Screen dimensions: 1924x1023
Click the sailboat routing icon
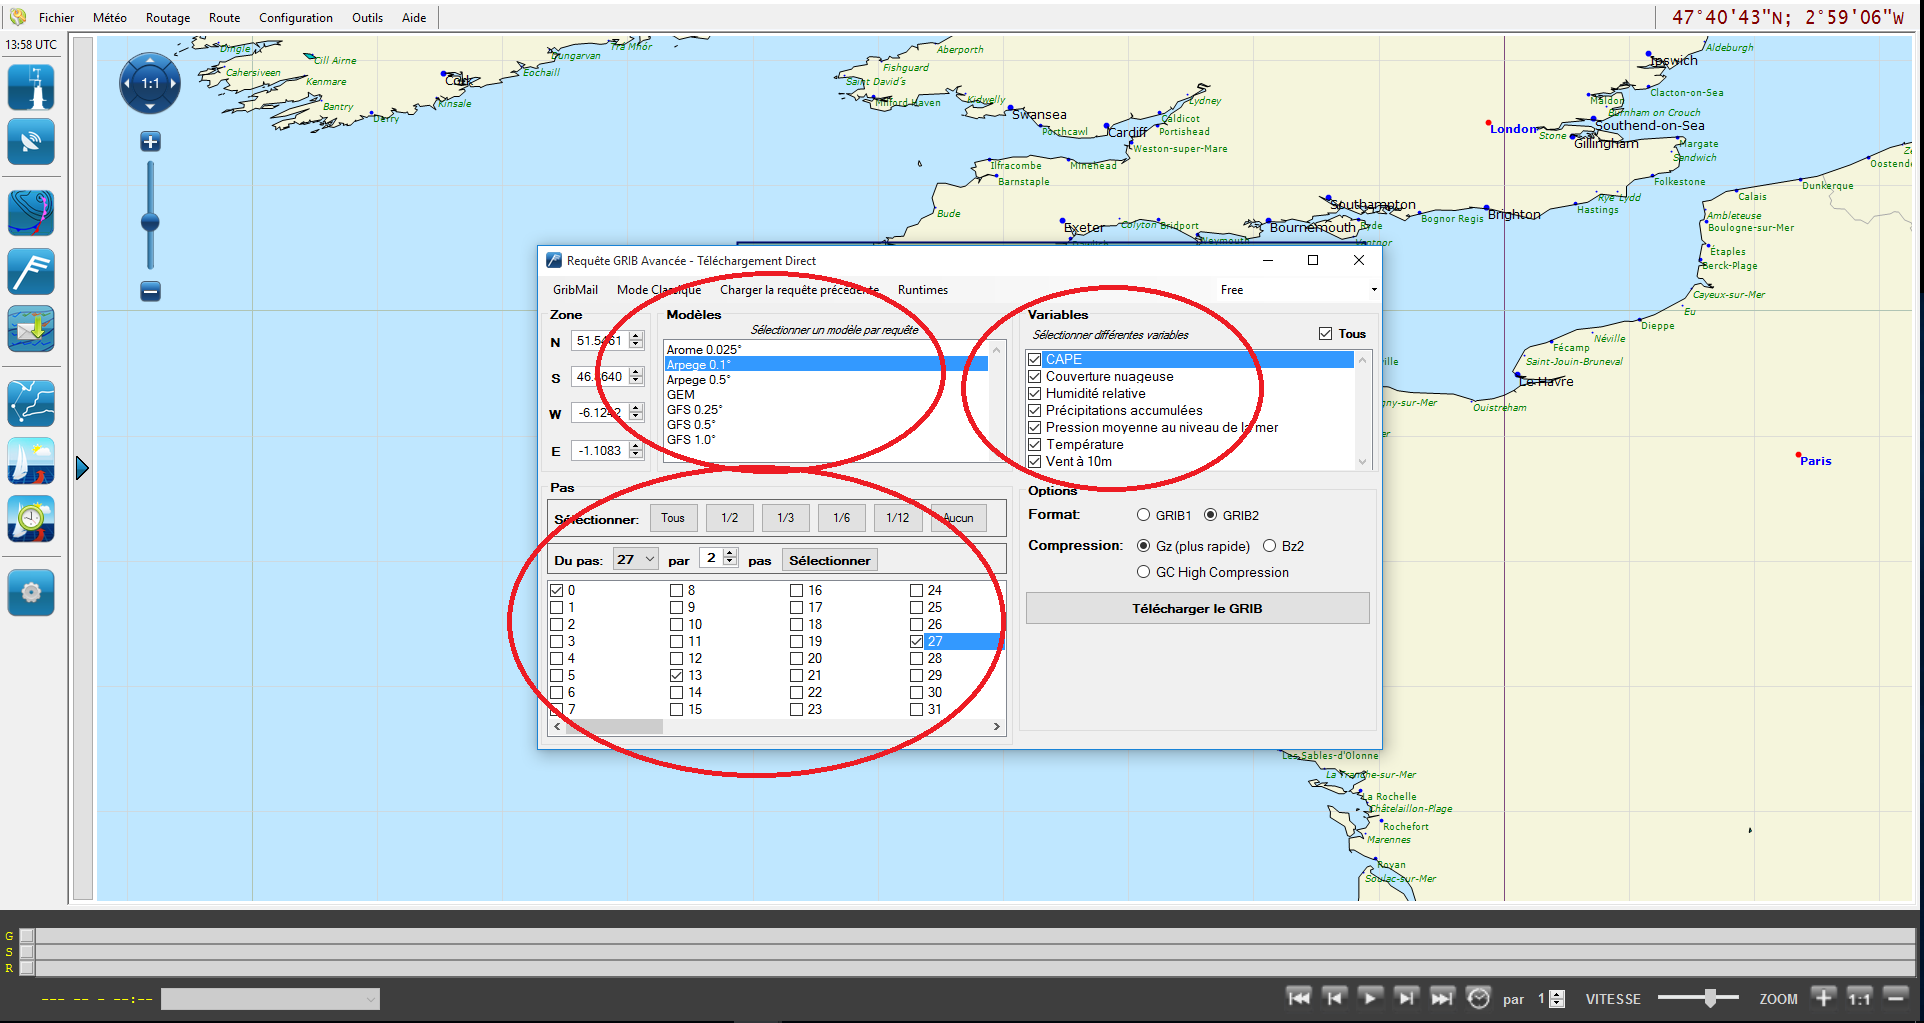point(31,461)
